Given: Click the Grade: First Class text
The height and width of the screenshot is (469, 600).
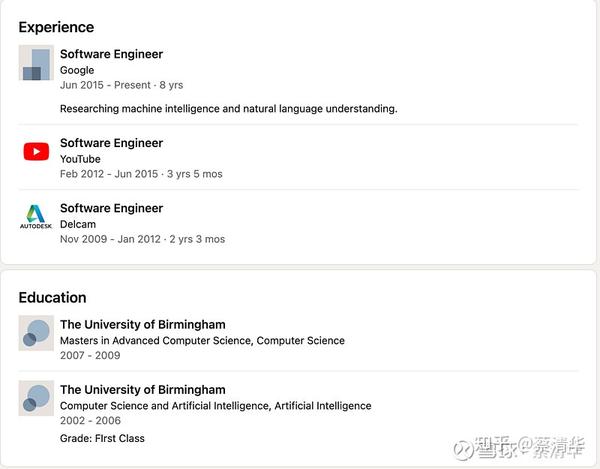Looking at the screenshot, I should [102, 438].
